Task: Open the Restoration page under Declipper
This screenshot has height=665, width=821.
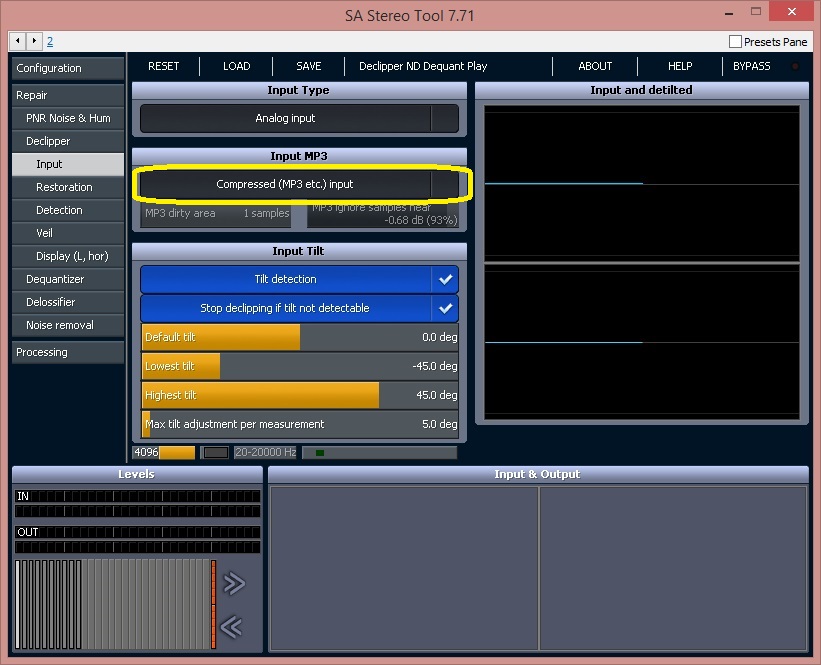Action: 68,187
